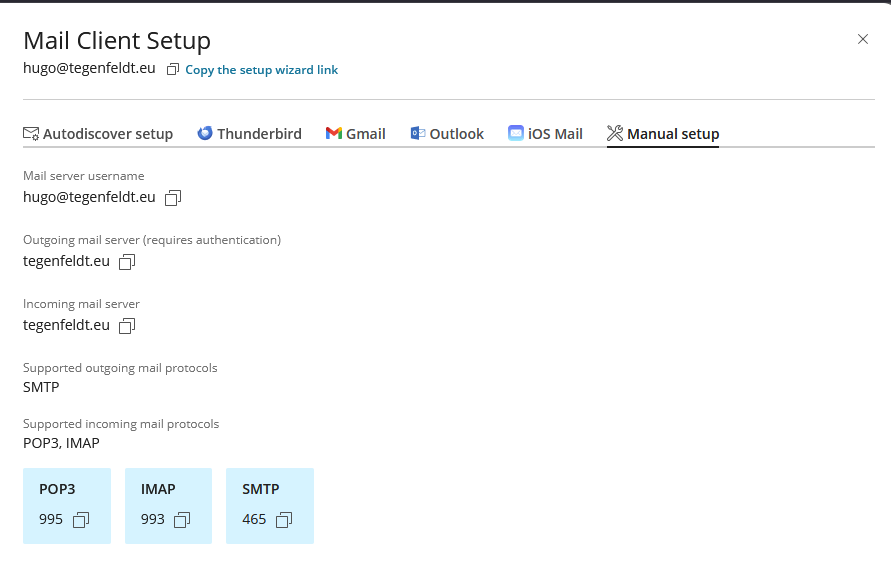Click the Gmail logo icon
Screen dimensions: 891x586
click(334, 133)
